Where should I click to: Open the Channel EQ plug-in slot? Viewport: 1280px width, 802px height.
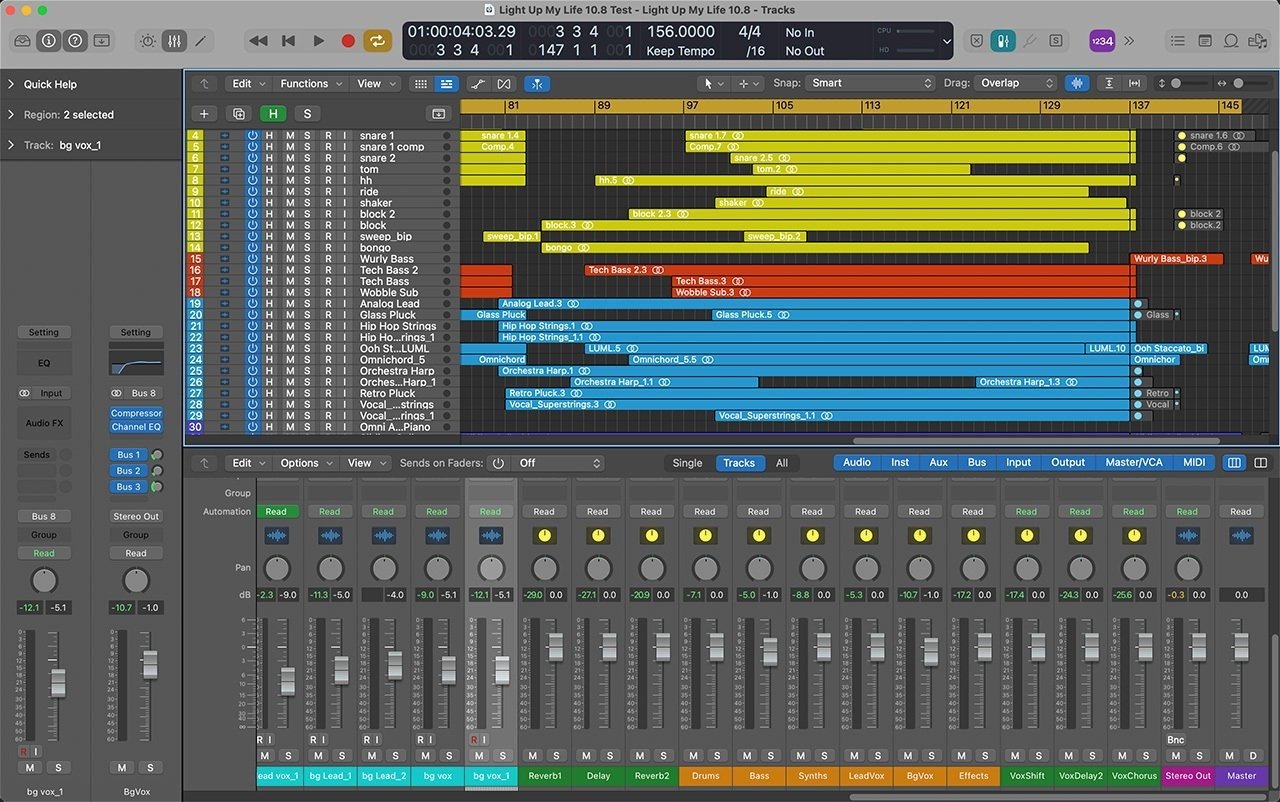coord(136,427)
